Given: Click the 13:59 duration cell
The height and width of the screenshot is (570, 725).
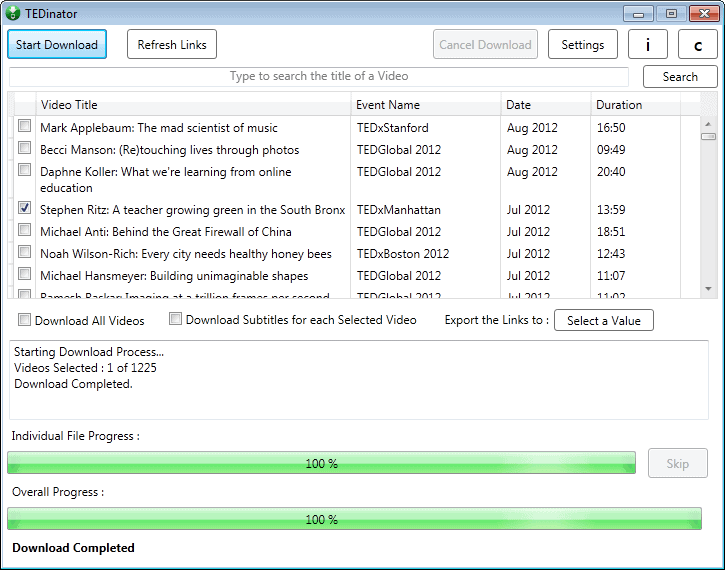Looking at the screenshot, I should 611,210.
